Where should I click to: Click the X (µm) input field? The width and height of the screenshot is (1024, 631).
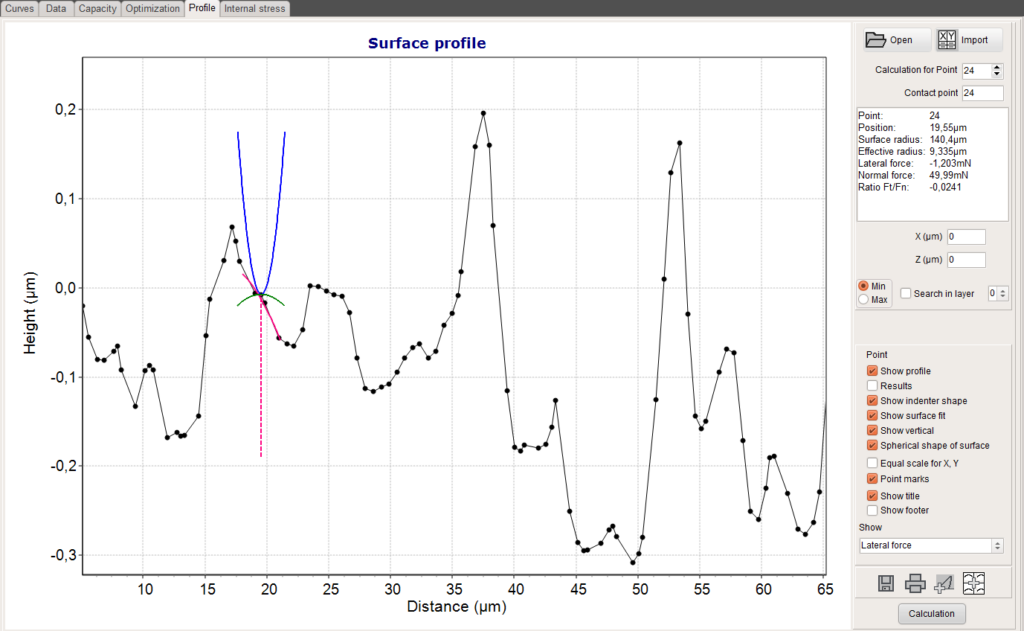(965, 237)
